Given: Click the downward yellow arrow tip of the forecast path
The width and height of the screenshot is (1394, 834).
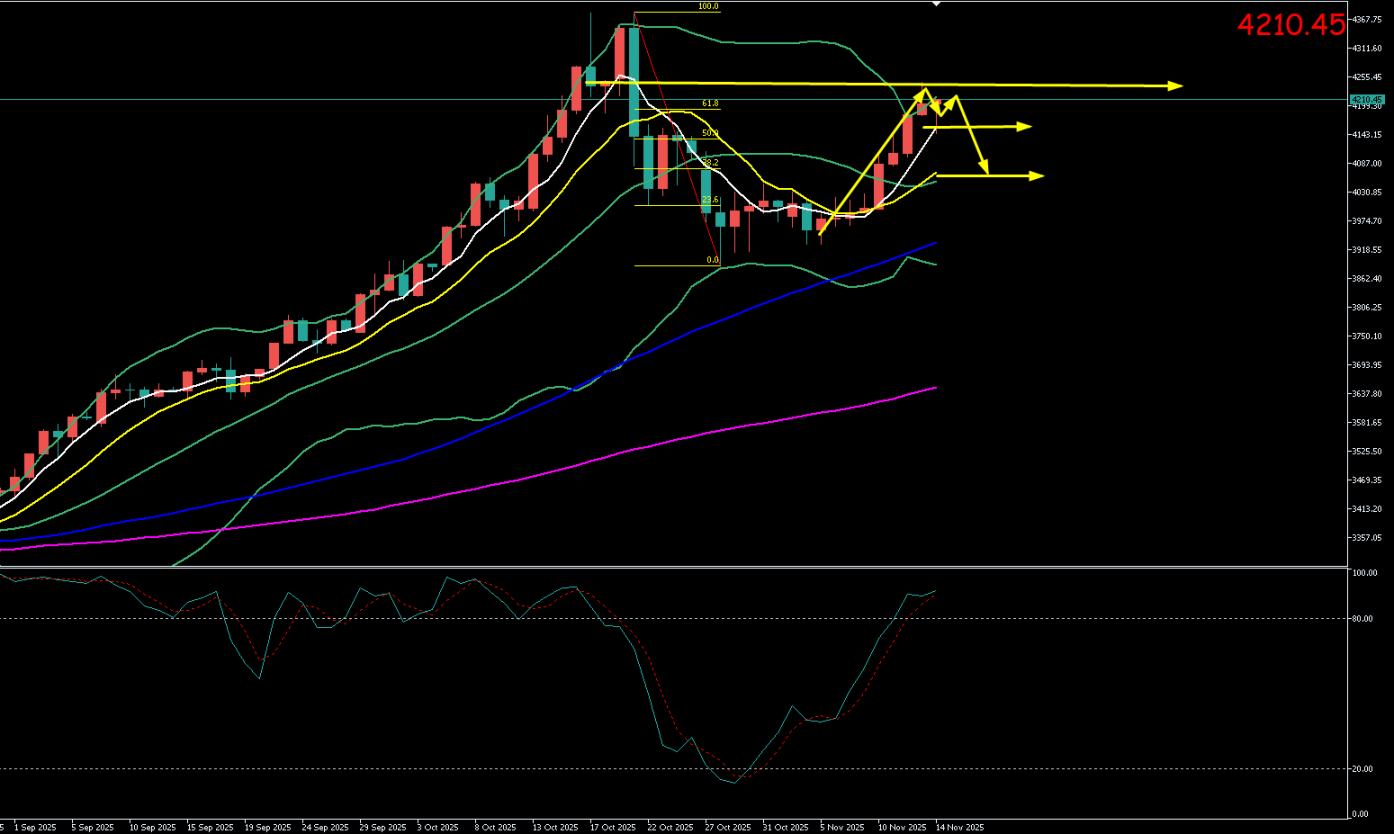Looking at the screenshot, I should pyautogui.click(x=986, y=171).
